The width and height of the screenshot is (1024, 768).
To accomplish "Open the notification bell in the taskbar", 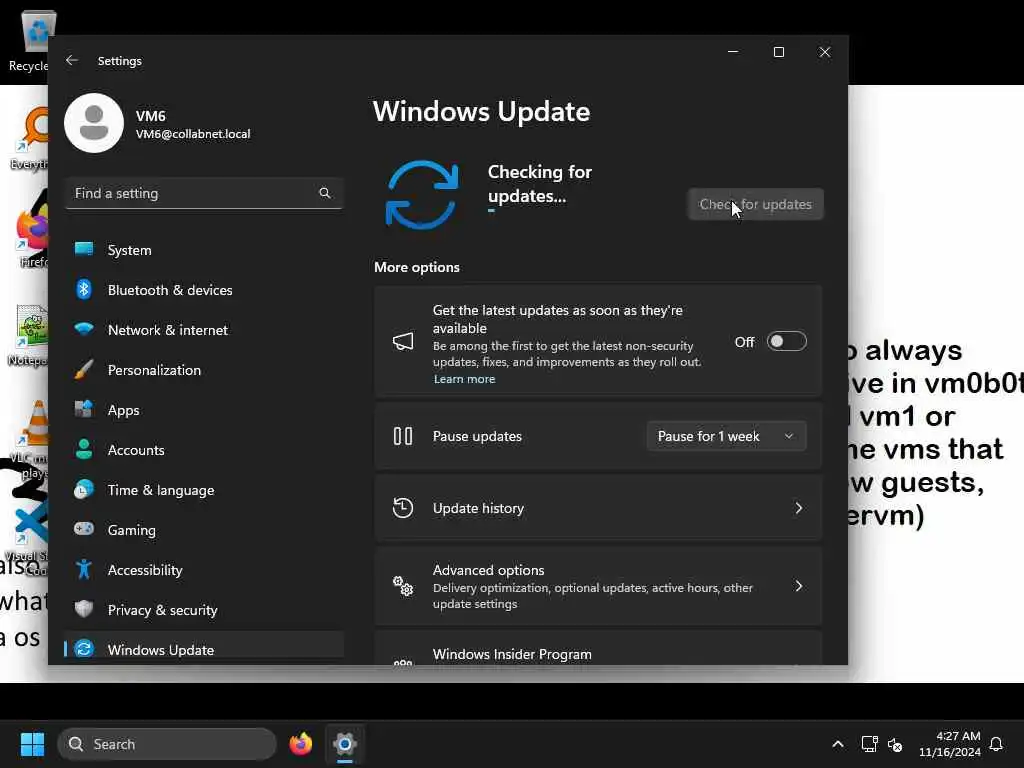I will pyautogui.click(x=997, y=744).
